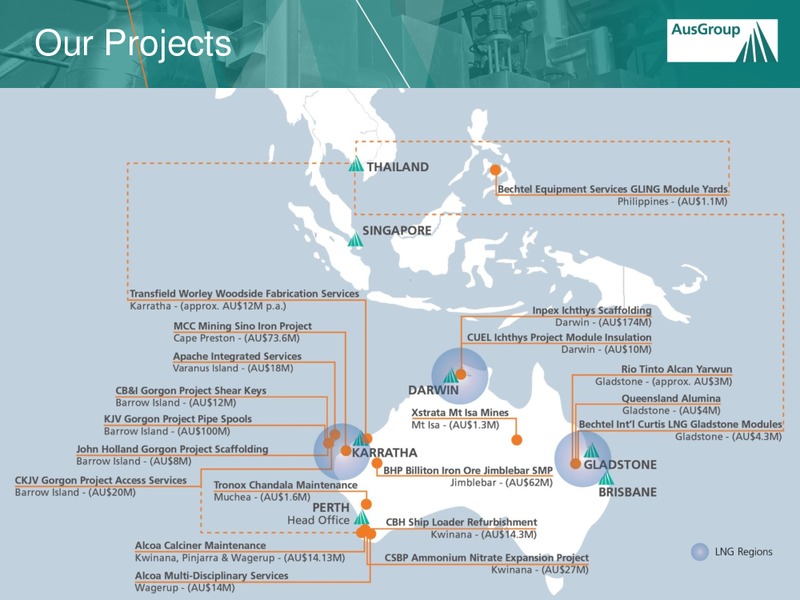Click the 'LNG Regions' legend text
The width and height of the screenshot is (800, 600).
click(x=743, y=552)
